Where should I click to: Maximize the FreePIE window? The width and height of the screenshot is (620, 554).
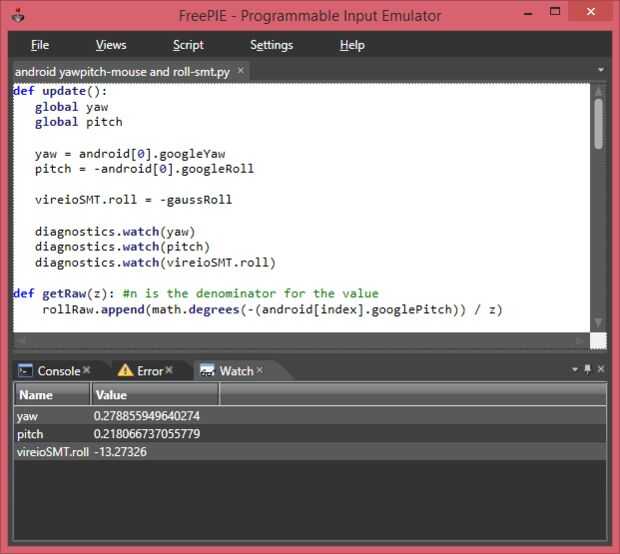(555, 12)
